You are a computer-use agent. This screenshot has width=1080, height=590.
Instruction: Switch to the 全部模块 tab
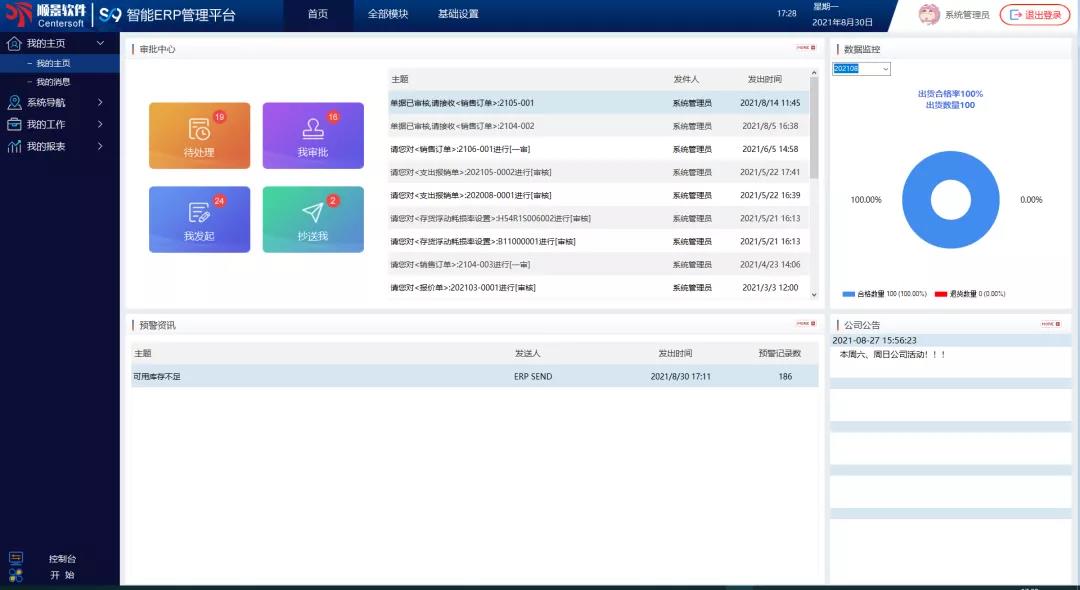coord(388,14)
